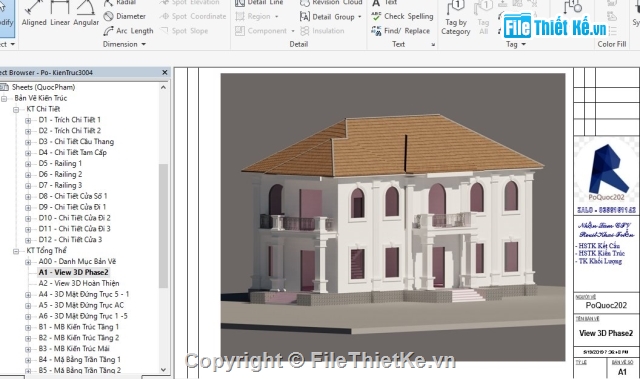Open Find/Replace text tool
This screenshot has width=640, height=379.
[x=400, y=31]
